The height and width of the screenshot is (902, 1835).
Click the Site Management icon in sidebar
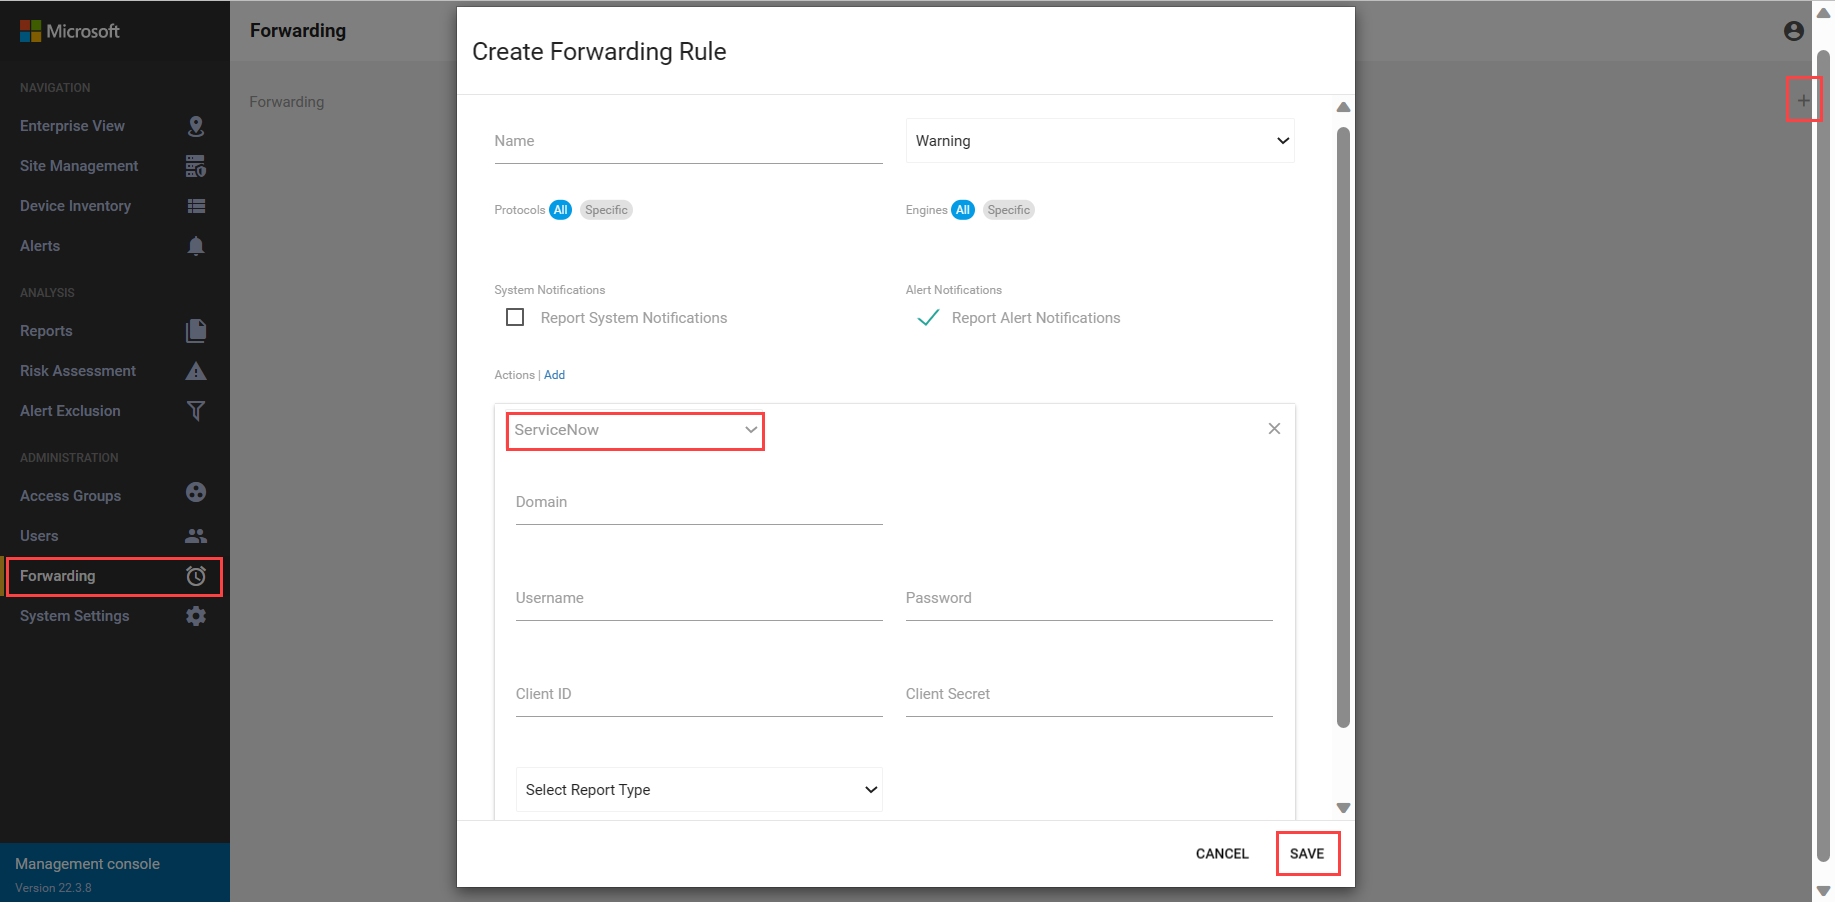click(x=196, y=166)
